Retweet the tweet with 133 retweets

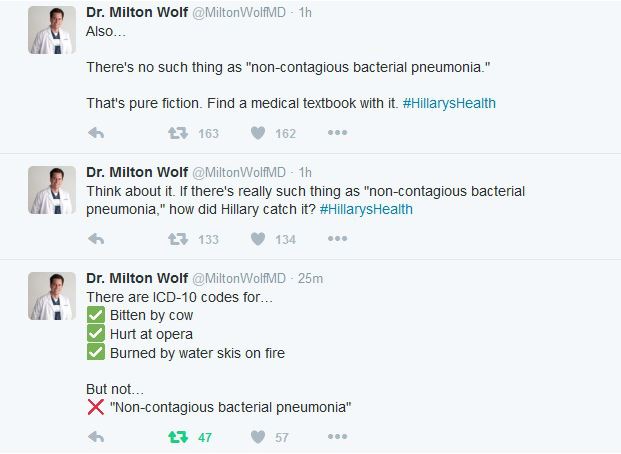point(178,239)
